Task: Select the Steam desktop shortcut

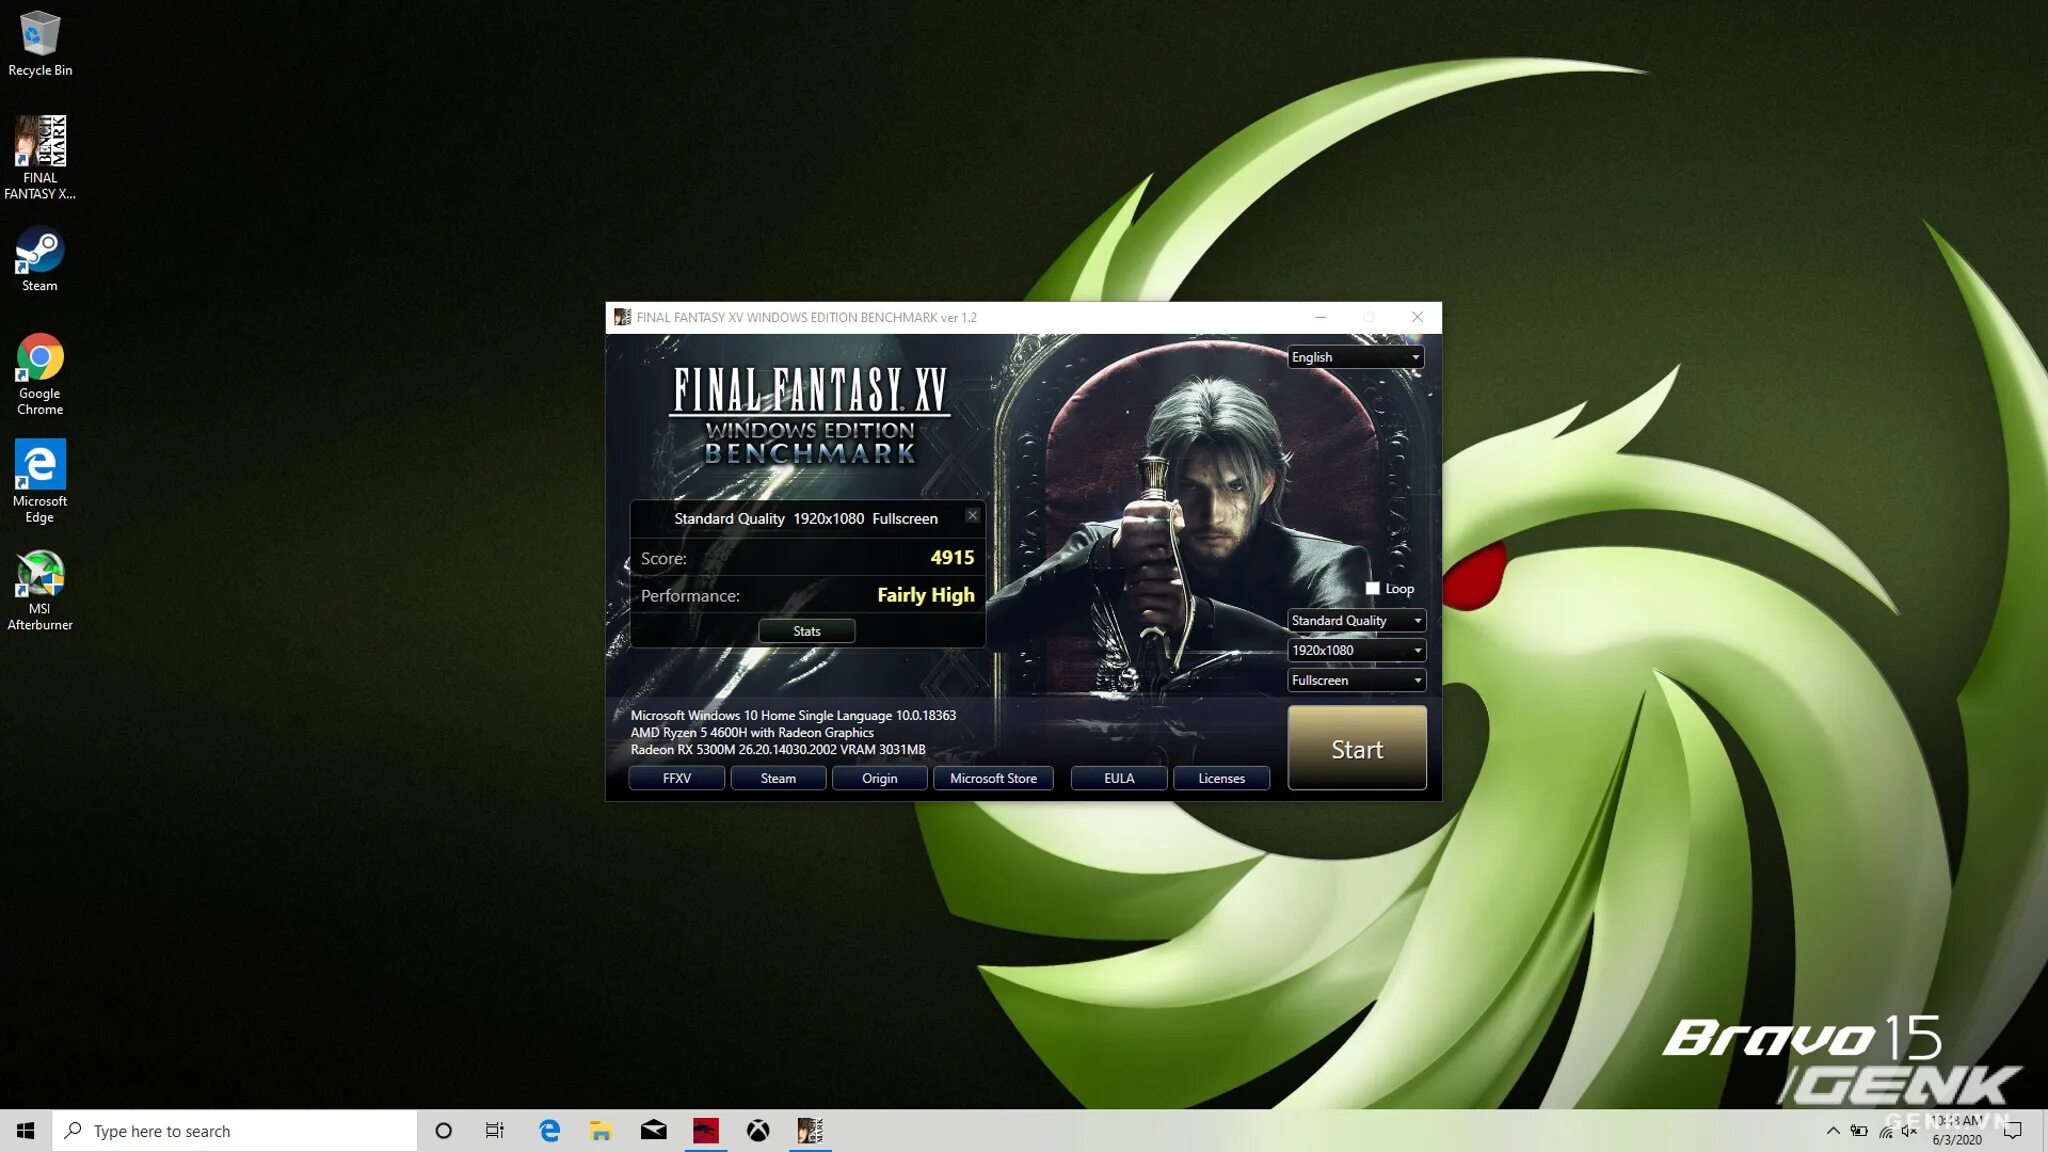Action: [x=40, y=260]
